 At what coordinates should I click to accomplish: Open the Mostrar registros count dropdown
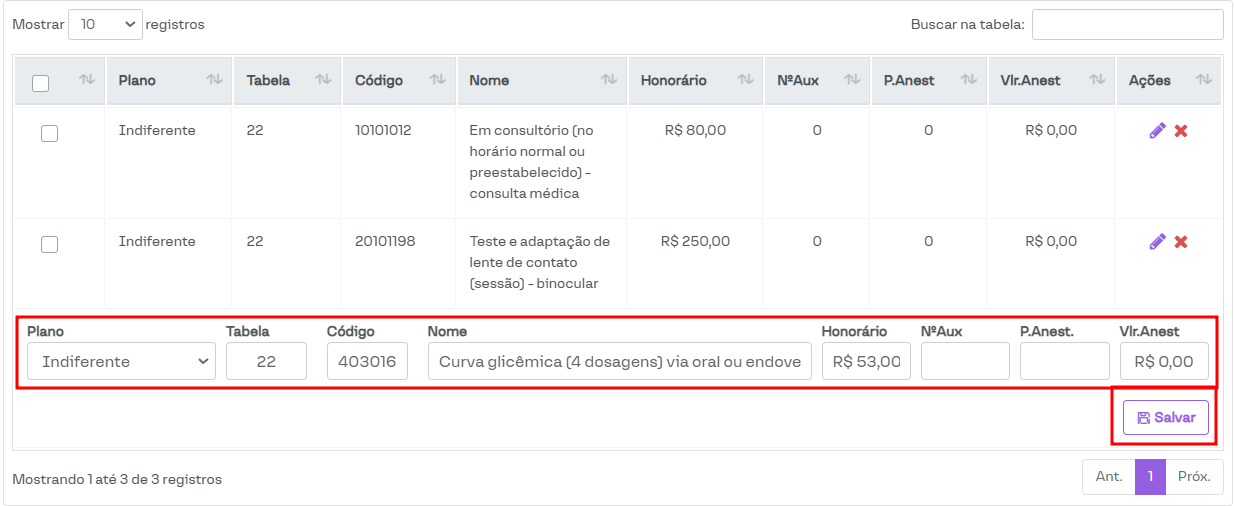105,24
